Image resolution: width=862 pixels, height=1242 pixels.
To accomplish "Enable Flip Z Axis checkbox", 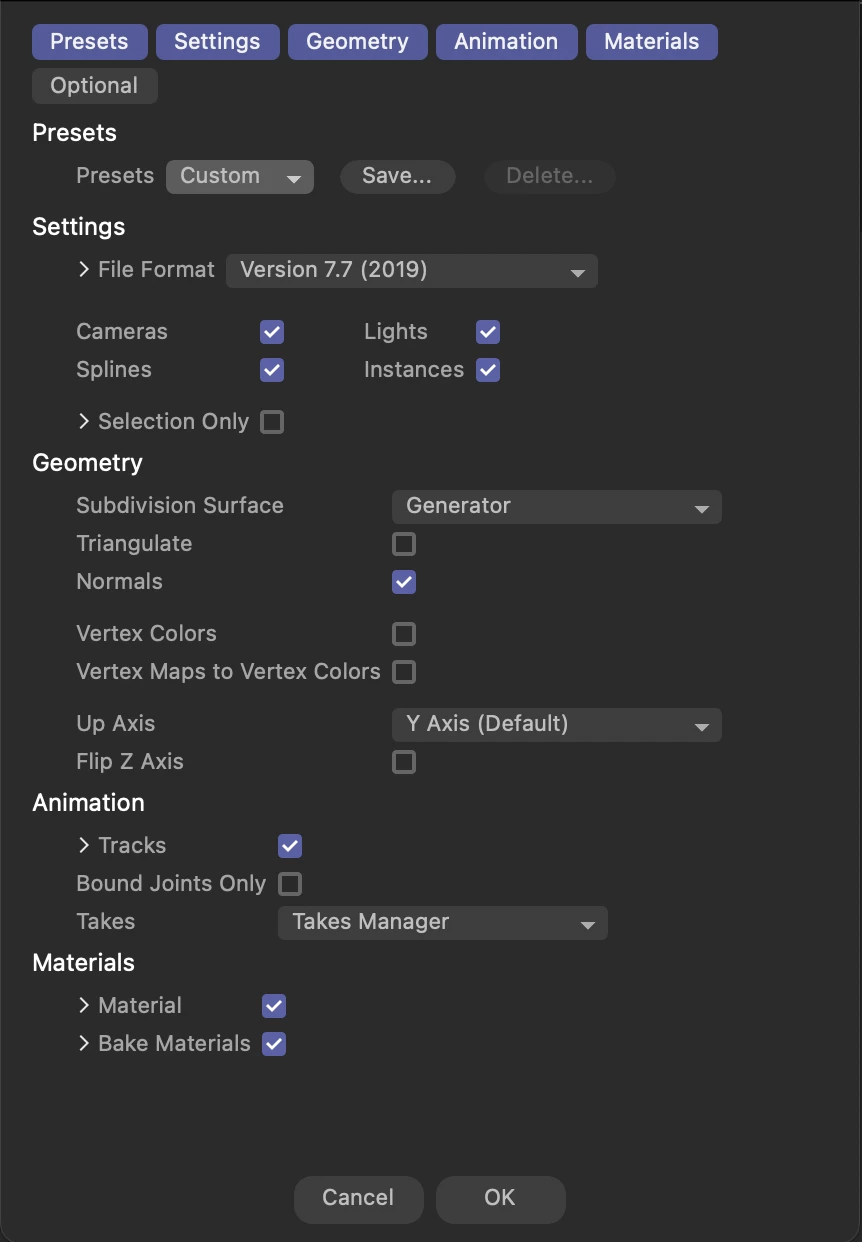I will point(404,762).
